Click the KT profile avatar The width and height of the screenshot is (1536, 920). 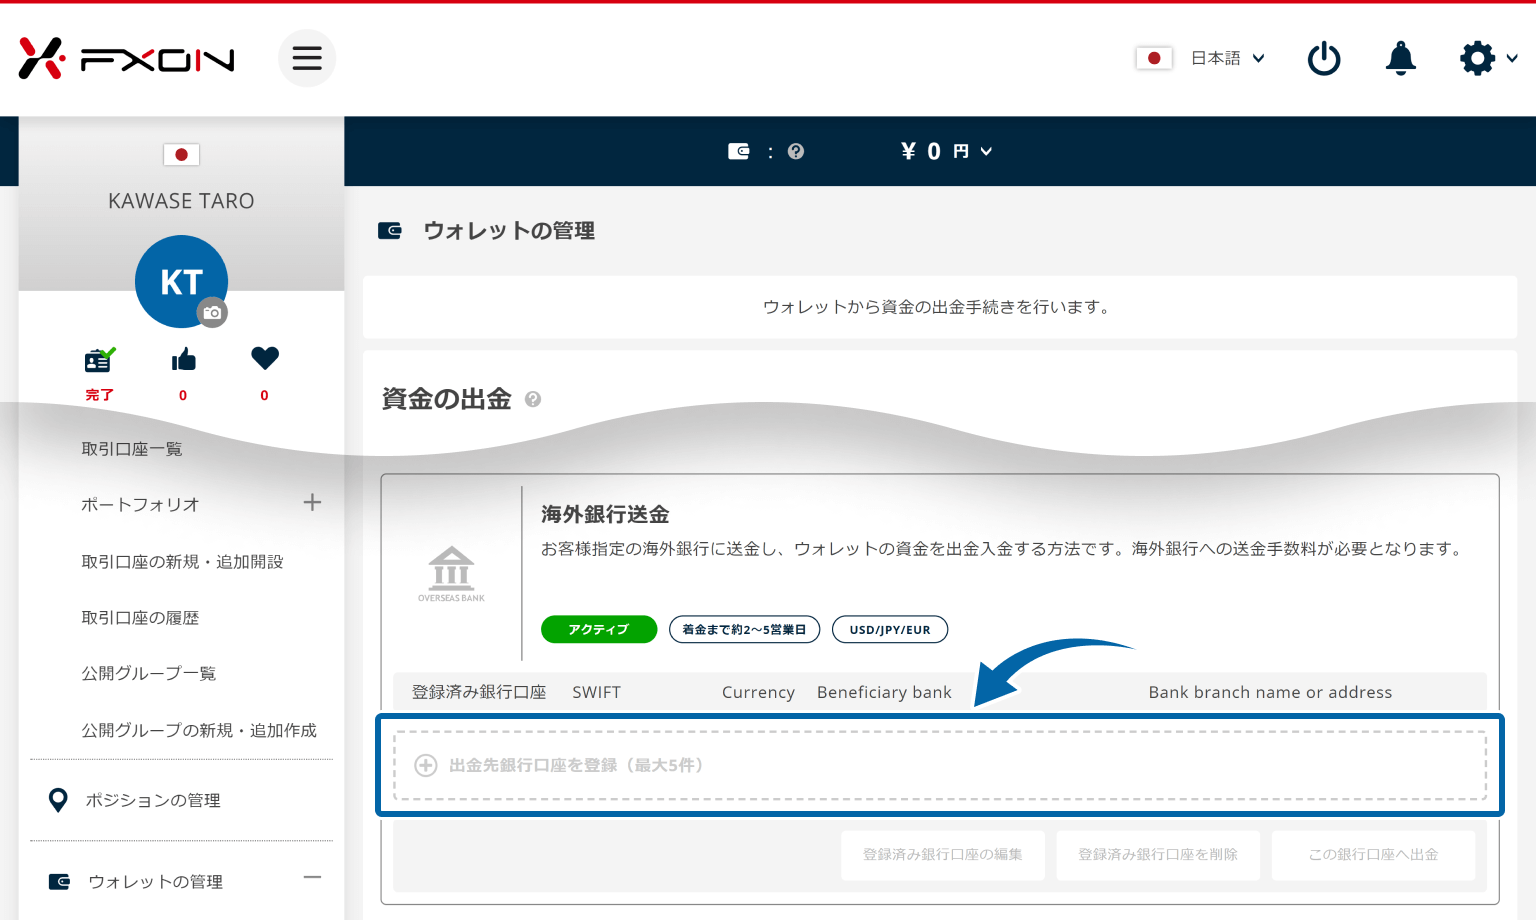tap(181, 281)
